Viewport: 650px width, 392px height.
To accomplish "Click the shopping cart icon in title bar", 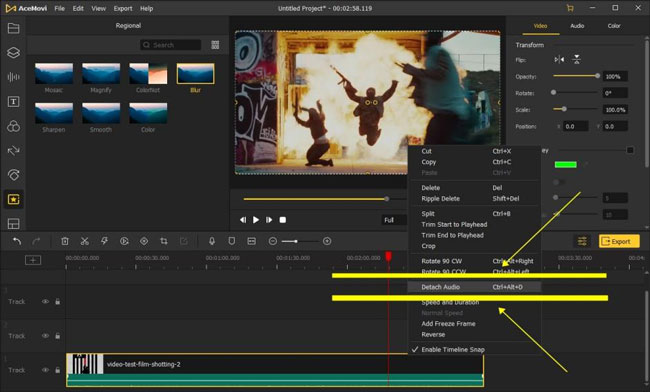I will click(x=570, y=8).
